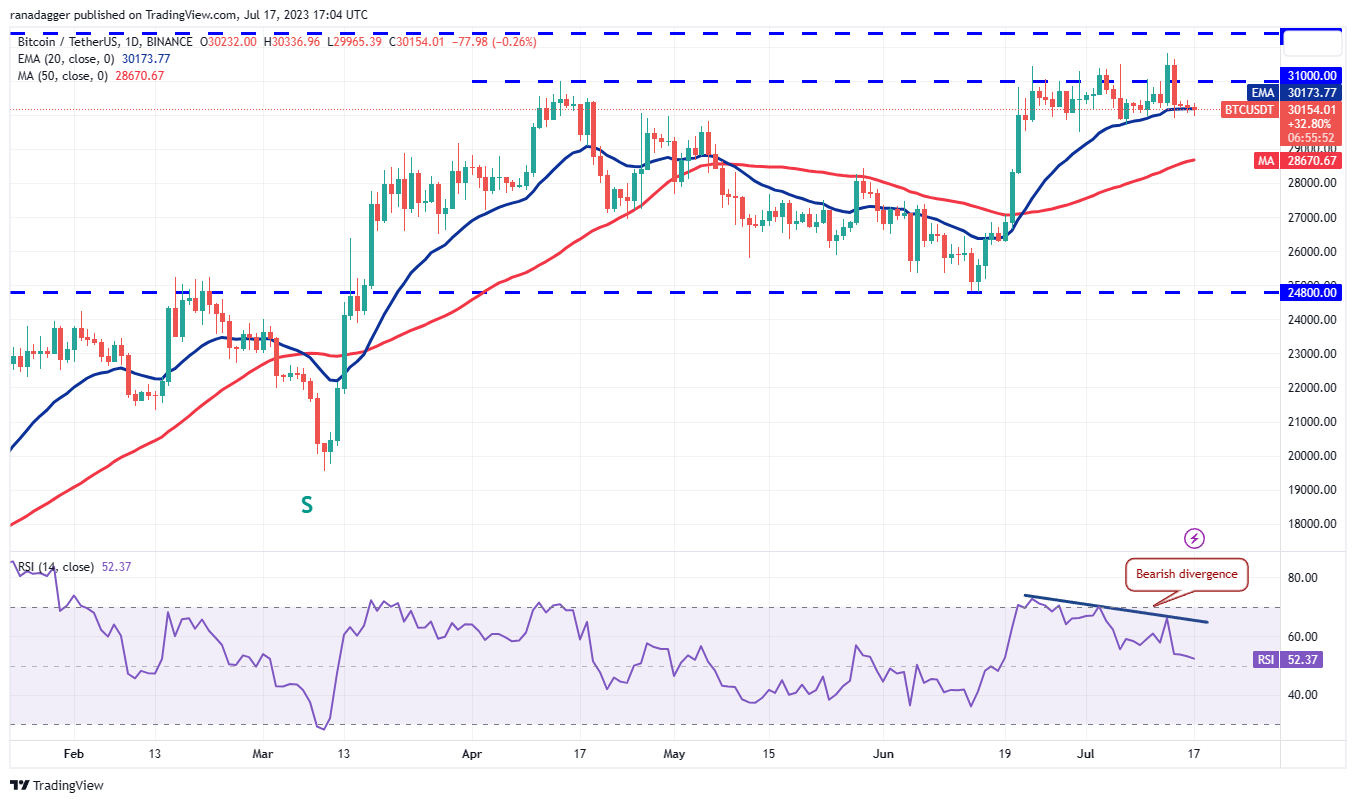The image size is (1356, 803).
Task: Click the BTCUSDT price tag
Action: click(1248, 109)
